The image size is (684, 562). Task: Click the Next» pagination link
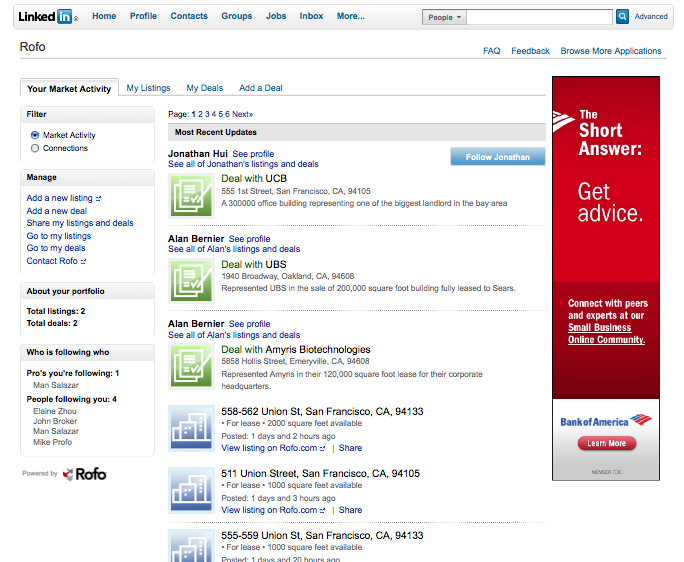coord(243,114)
